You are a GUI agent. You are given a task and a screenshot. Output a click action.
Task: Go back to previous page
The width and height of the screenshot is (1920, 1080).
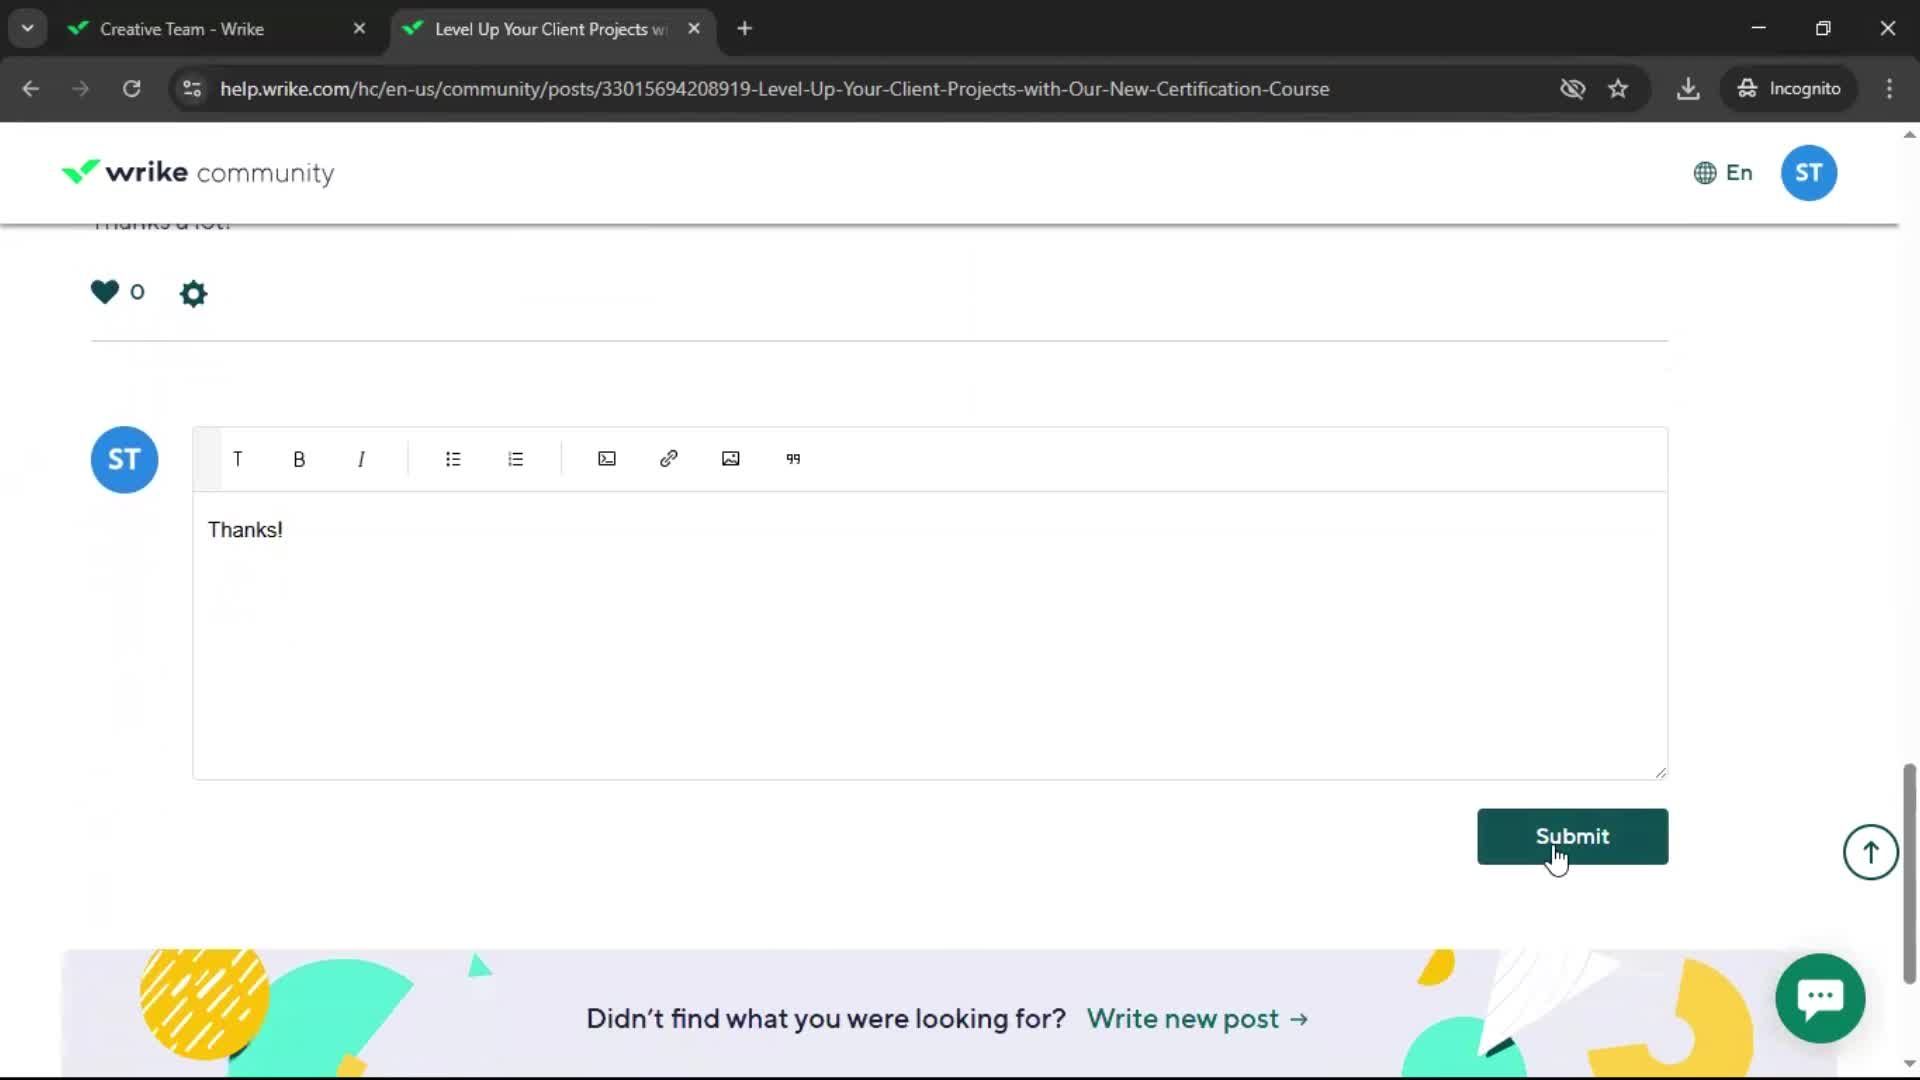[31, 89]
